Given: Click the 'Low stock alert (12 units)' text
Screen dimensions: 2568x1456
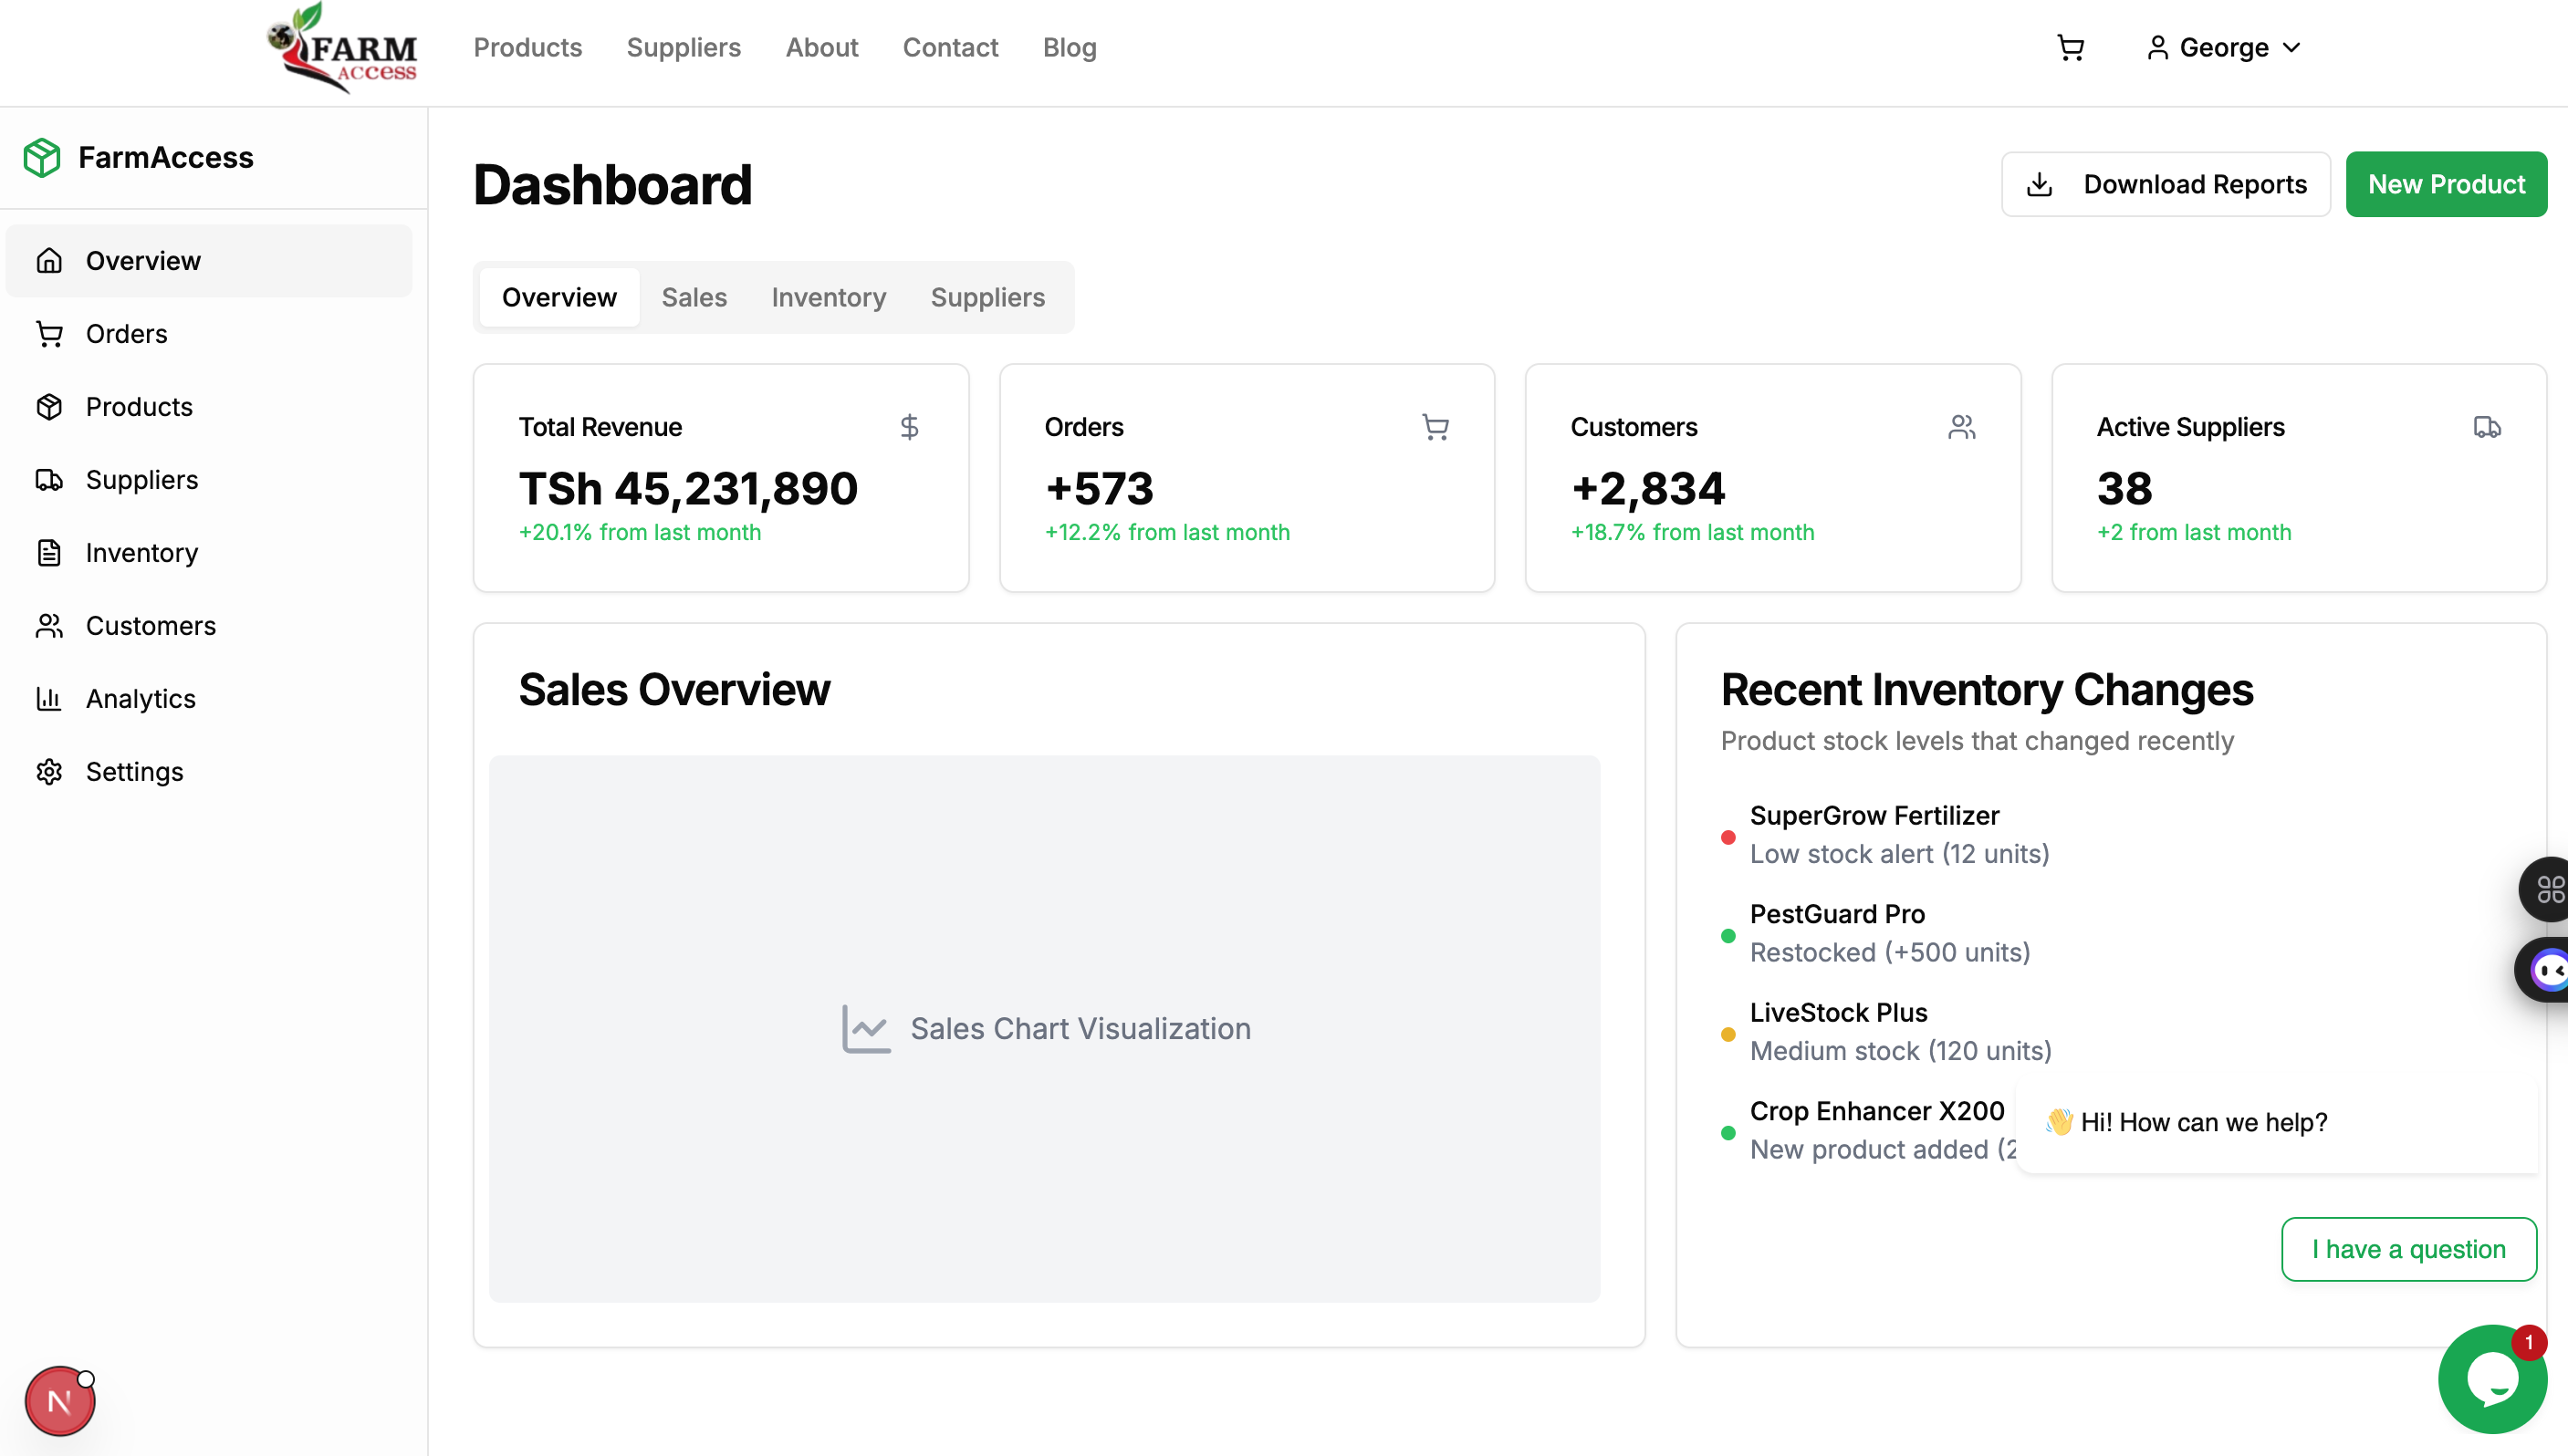Looking at the screenshot, I should point(1899,854).
